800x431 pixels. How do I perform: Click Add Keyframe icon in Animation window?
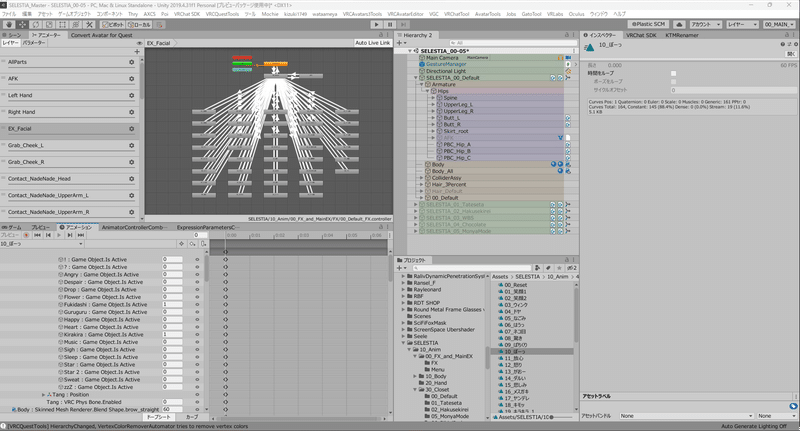(x=192, y=244)
